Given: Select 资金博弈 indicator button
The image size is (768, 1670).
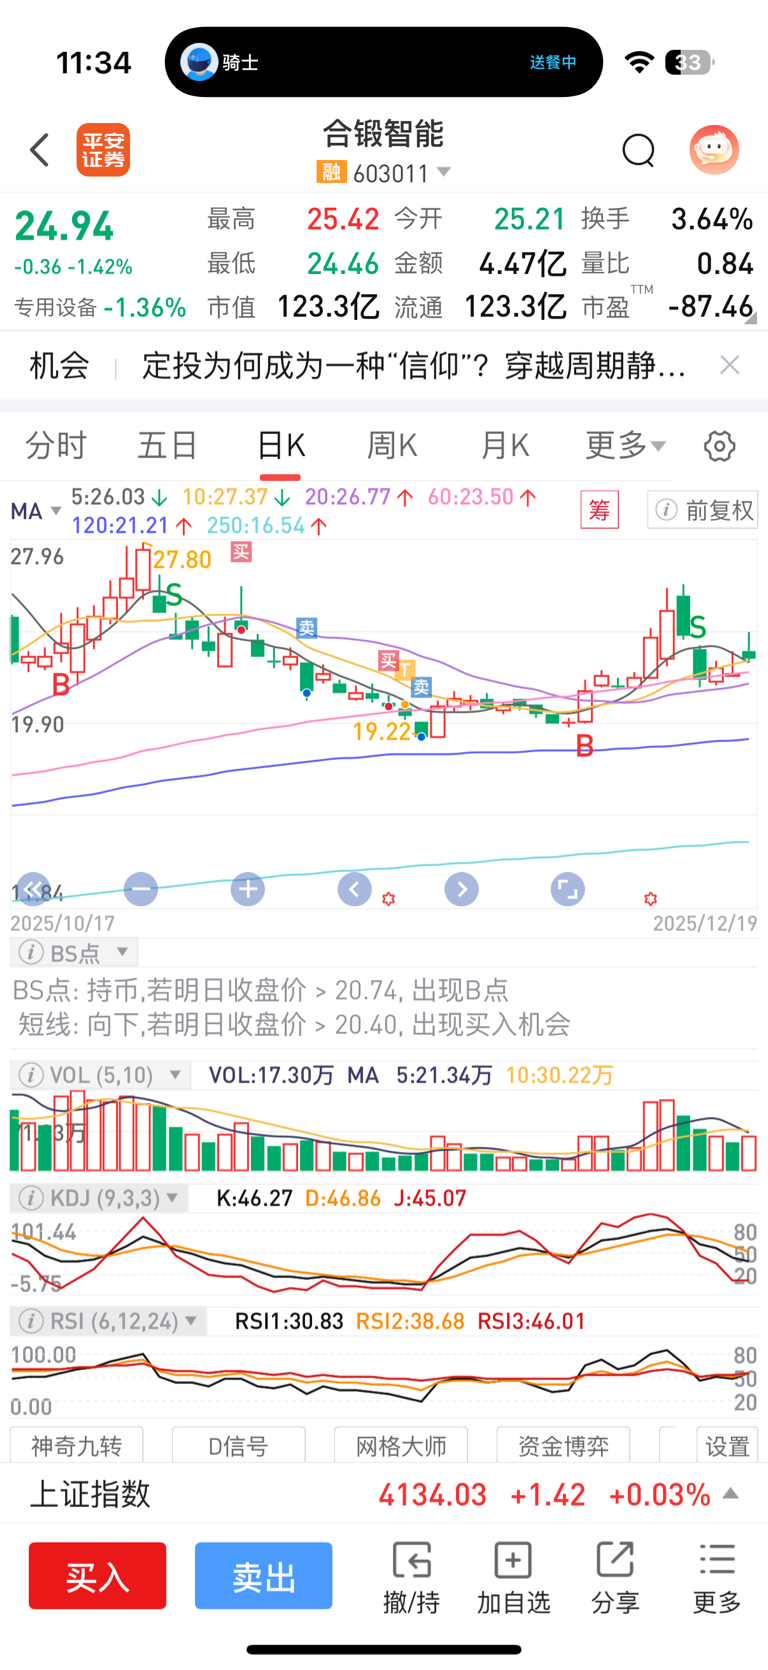Looking at the screenshot, I should coord(563,1446).
